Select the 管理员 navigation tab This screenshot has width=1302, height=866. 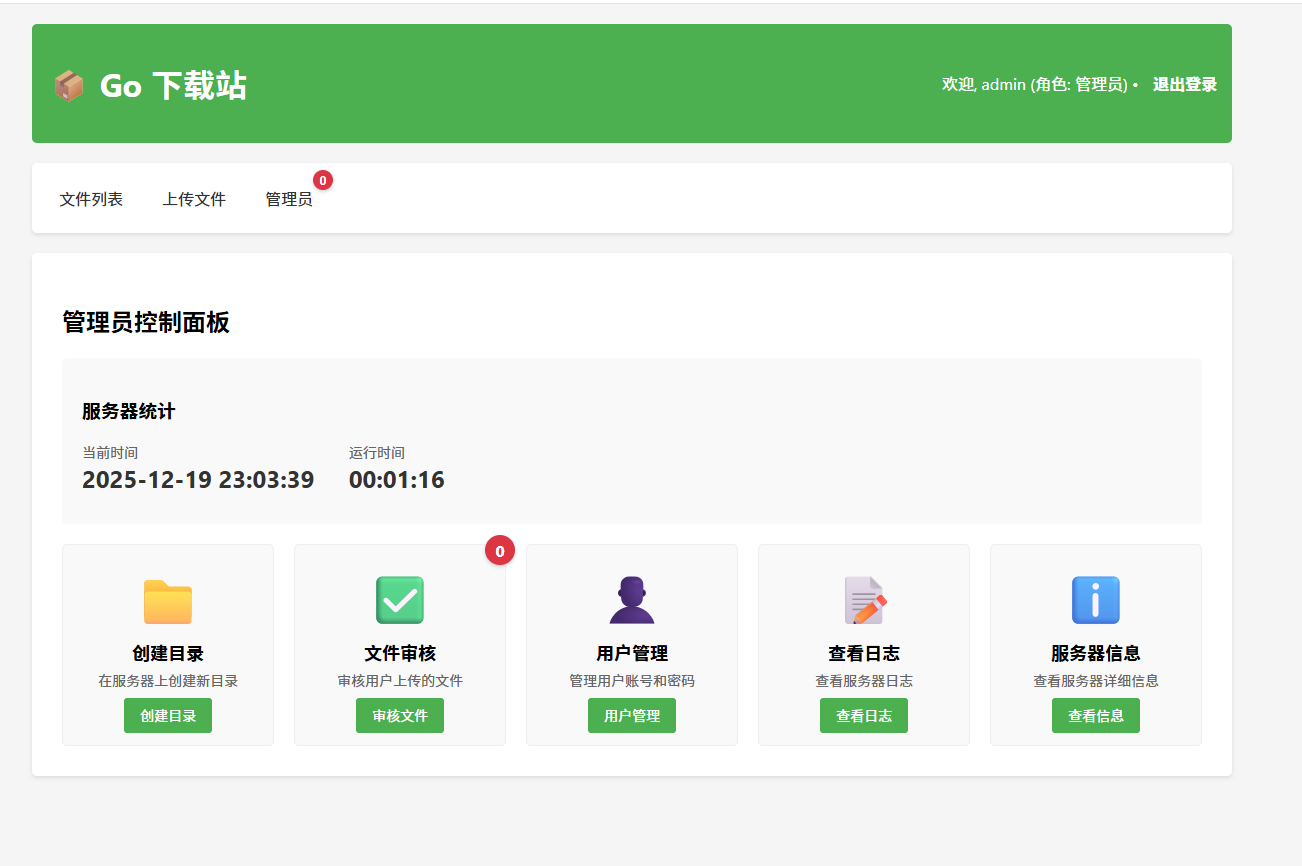tap(289, 199)
